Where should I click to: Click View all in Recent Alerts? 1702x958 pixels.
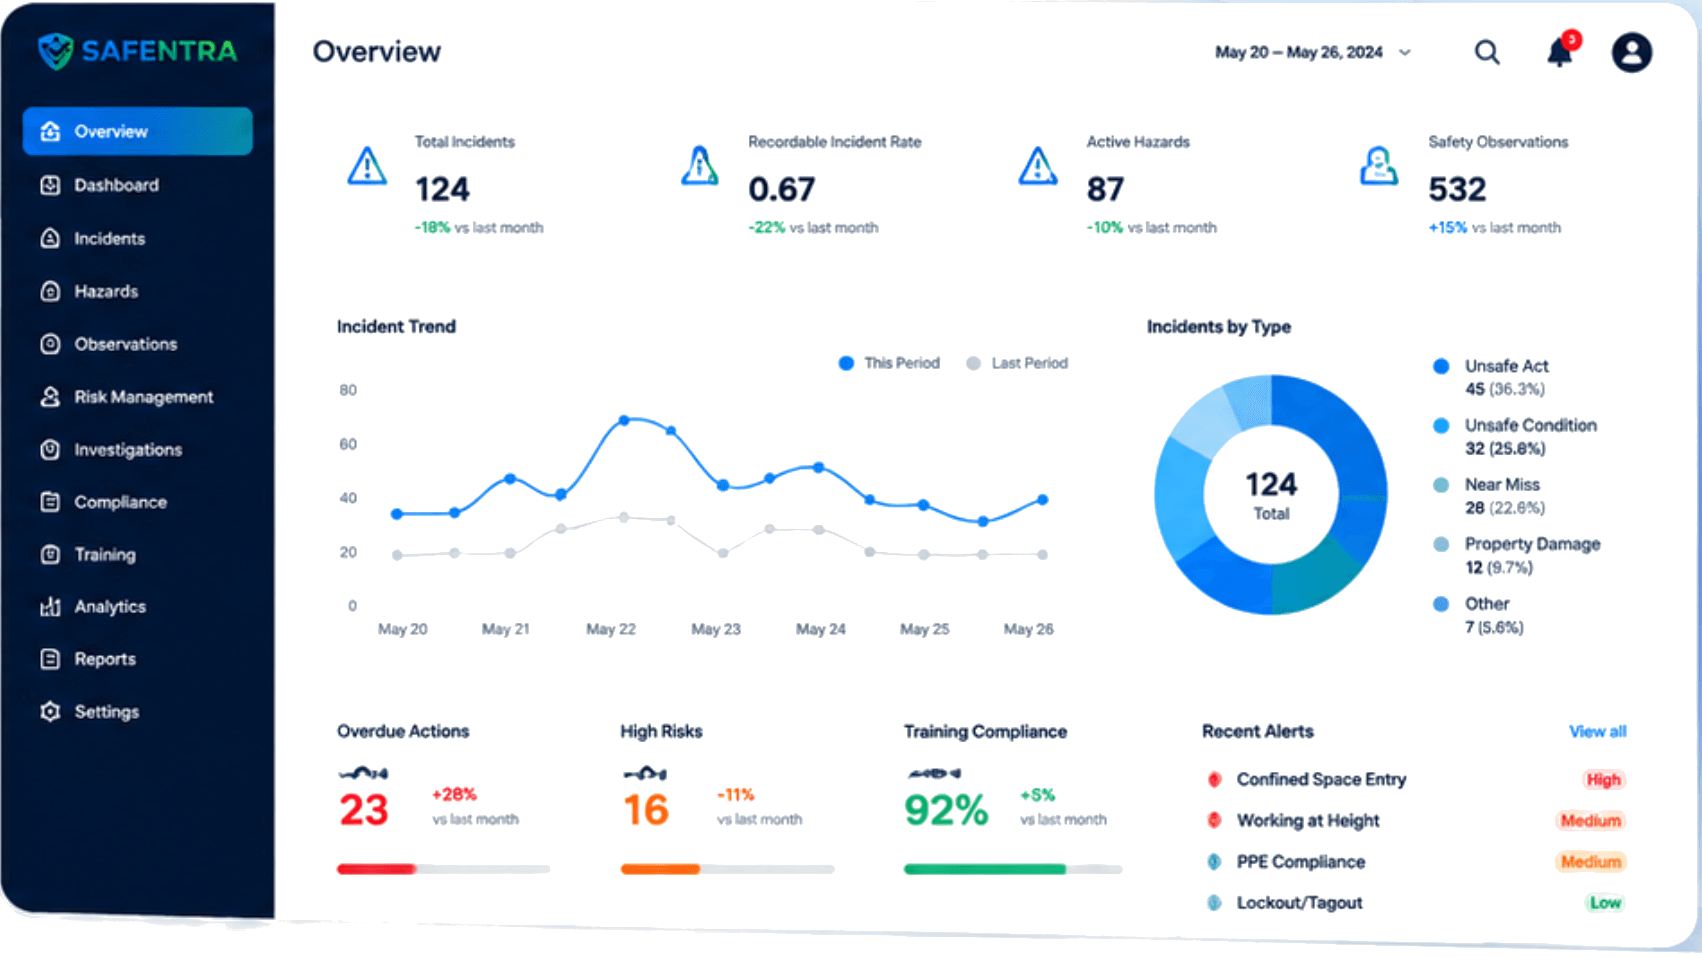click(x=1597, y=731)
